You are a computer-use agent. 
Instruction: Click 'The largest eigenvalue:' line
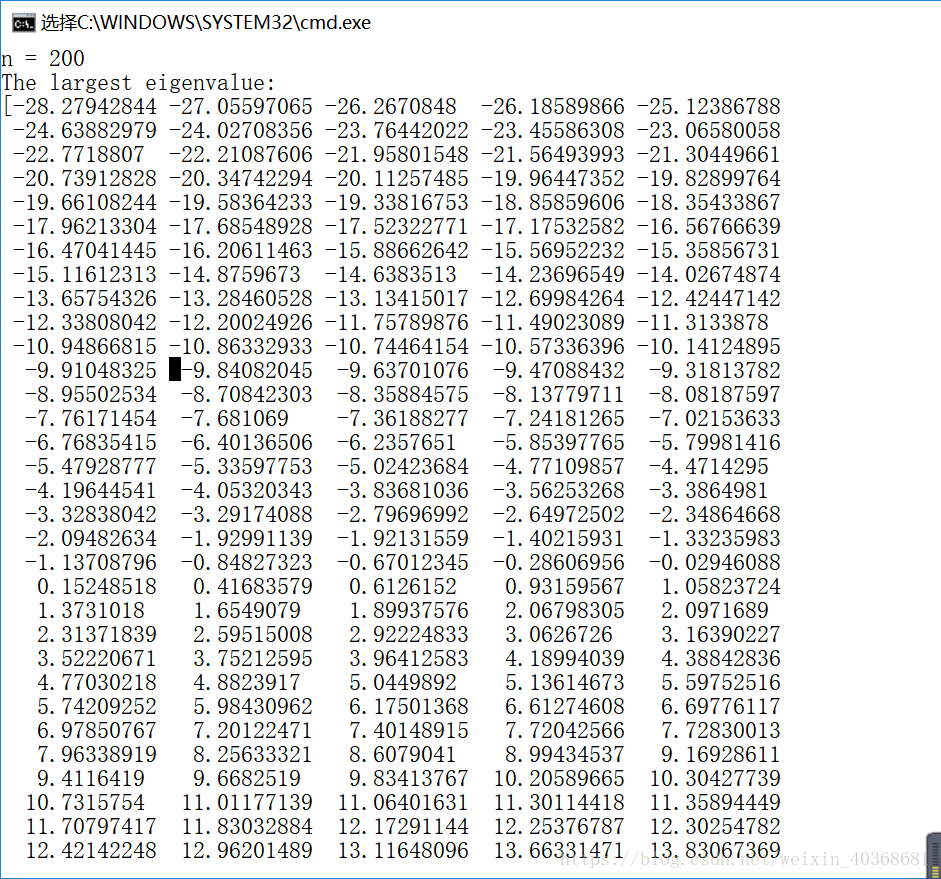click(x=138, y=83)
